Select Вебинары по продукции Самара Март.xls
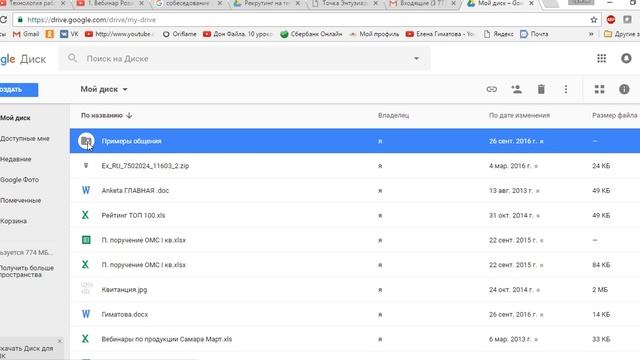Image resolution: width=640 pixels, height=360 pixels. pyautogui.click(x=167, y=339)
